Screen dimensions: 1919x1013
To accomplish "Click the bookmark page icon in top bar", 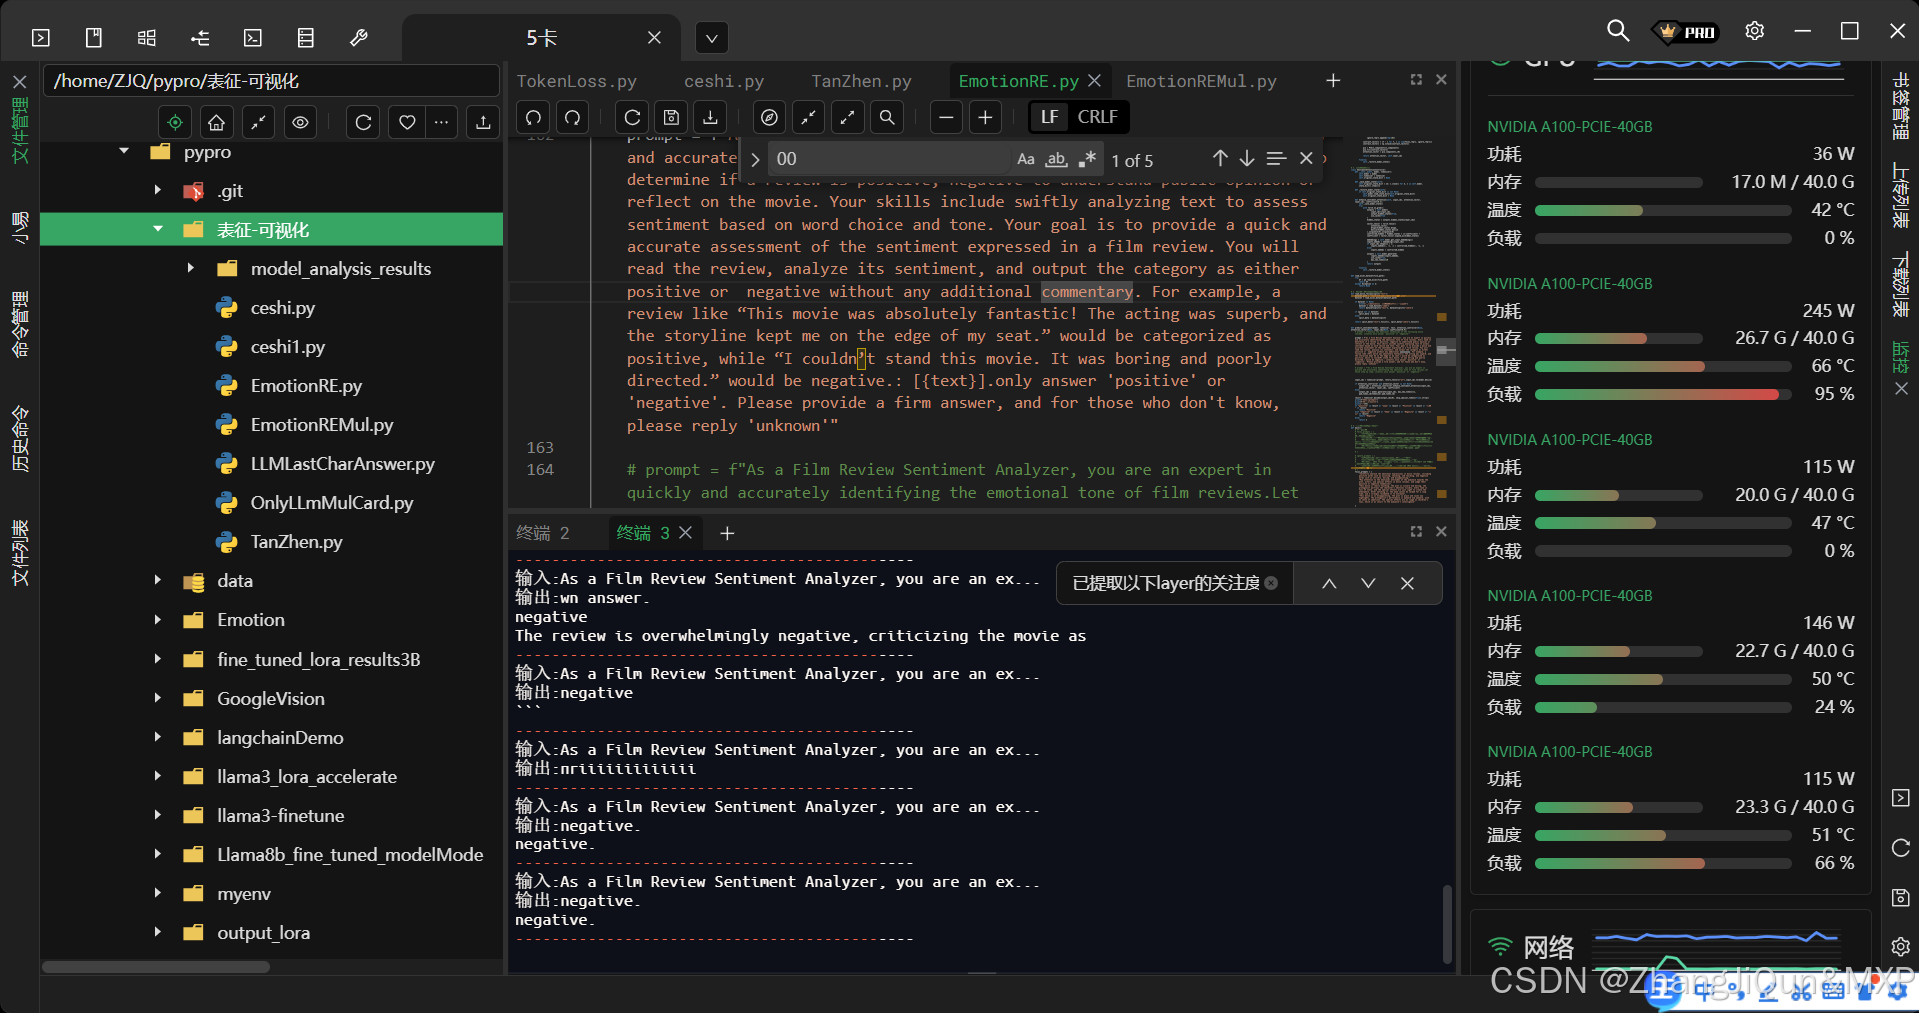I will click(94, 38).
